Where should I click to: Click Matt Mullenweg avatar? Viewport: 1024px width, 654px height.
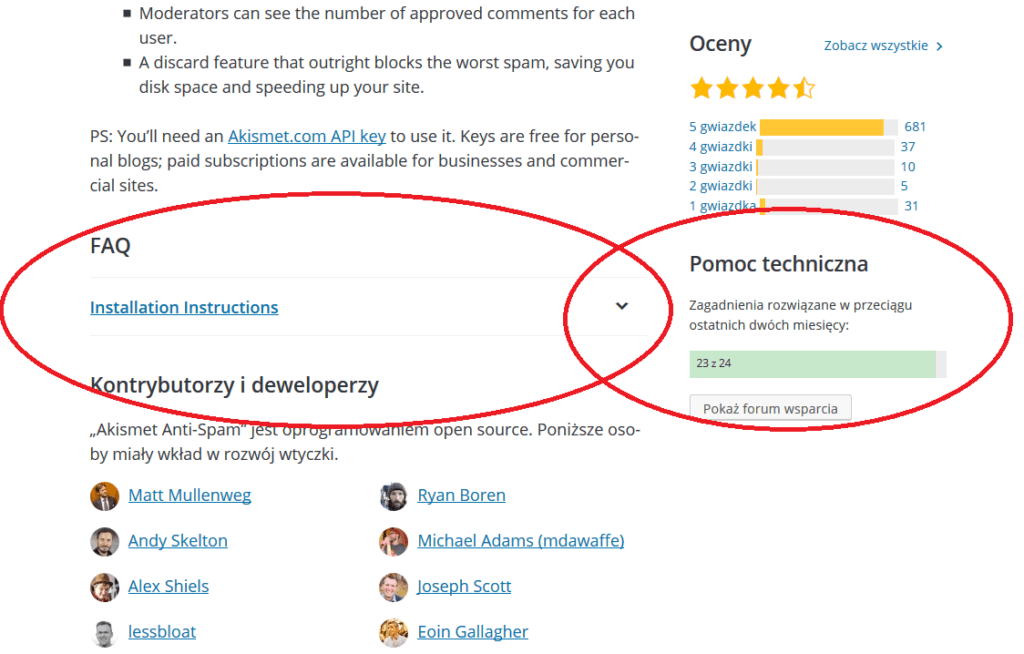coord(104,496)
